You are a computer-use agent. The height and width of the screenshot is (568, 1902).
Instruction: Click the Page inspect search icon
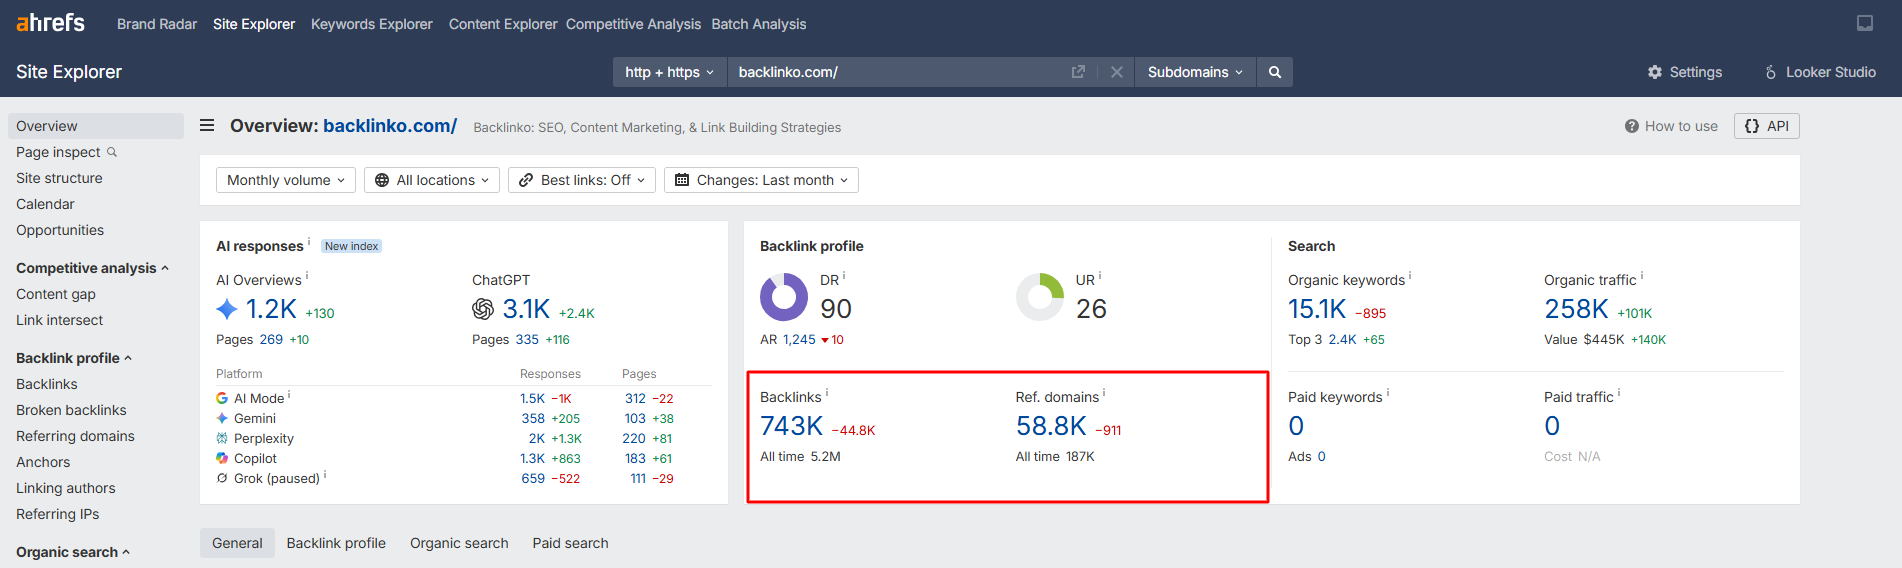pos(112,152)
